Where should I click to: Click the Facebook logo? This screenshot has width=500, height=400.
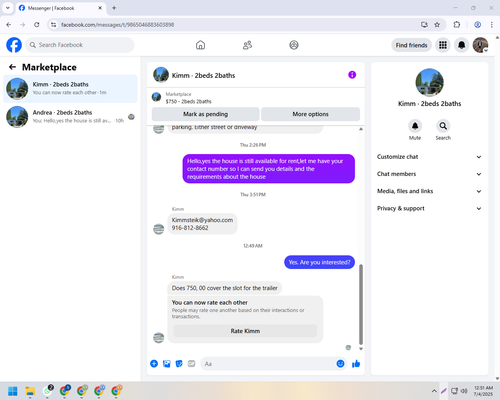14,45
